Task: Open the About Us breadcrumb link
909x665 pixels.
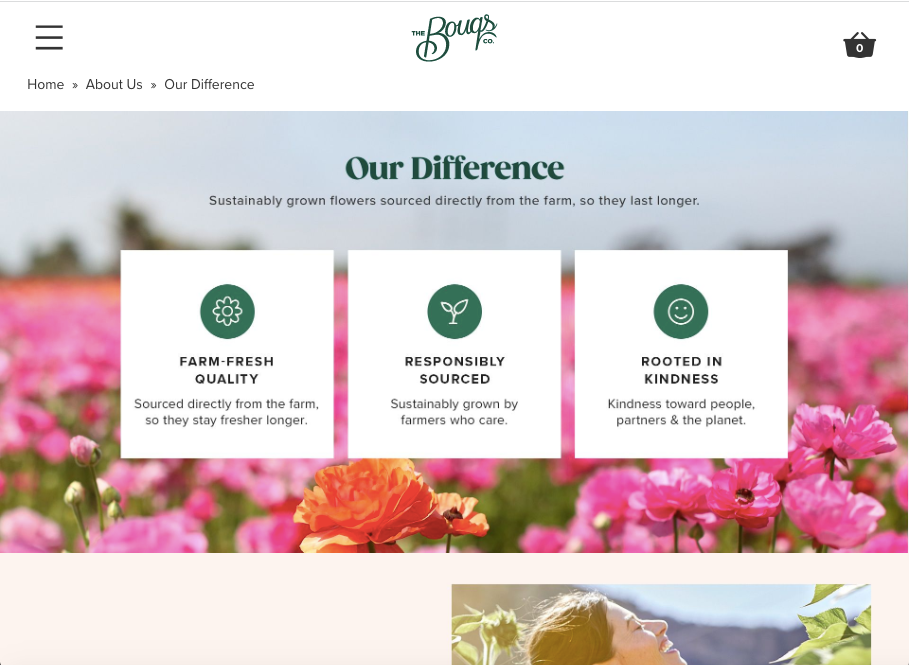Action: pyautogui.click(x=114, y=85)
